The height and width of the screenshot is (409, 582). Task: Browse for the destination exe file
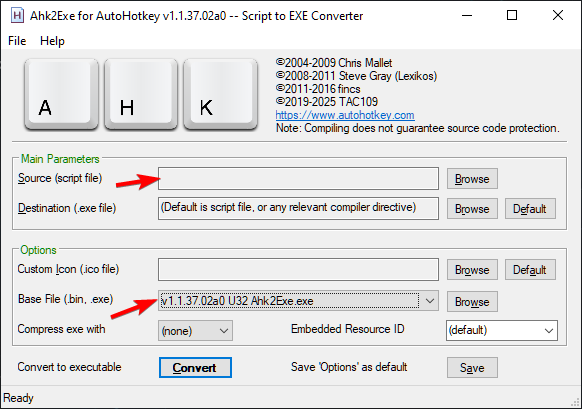click(x=472, y=209)
